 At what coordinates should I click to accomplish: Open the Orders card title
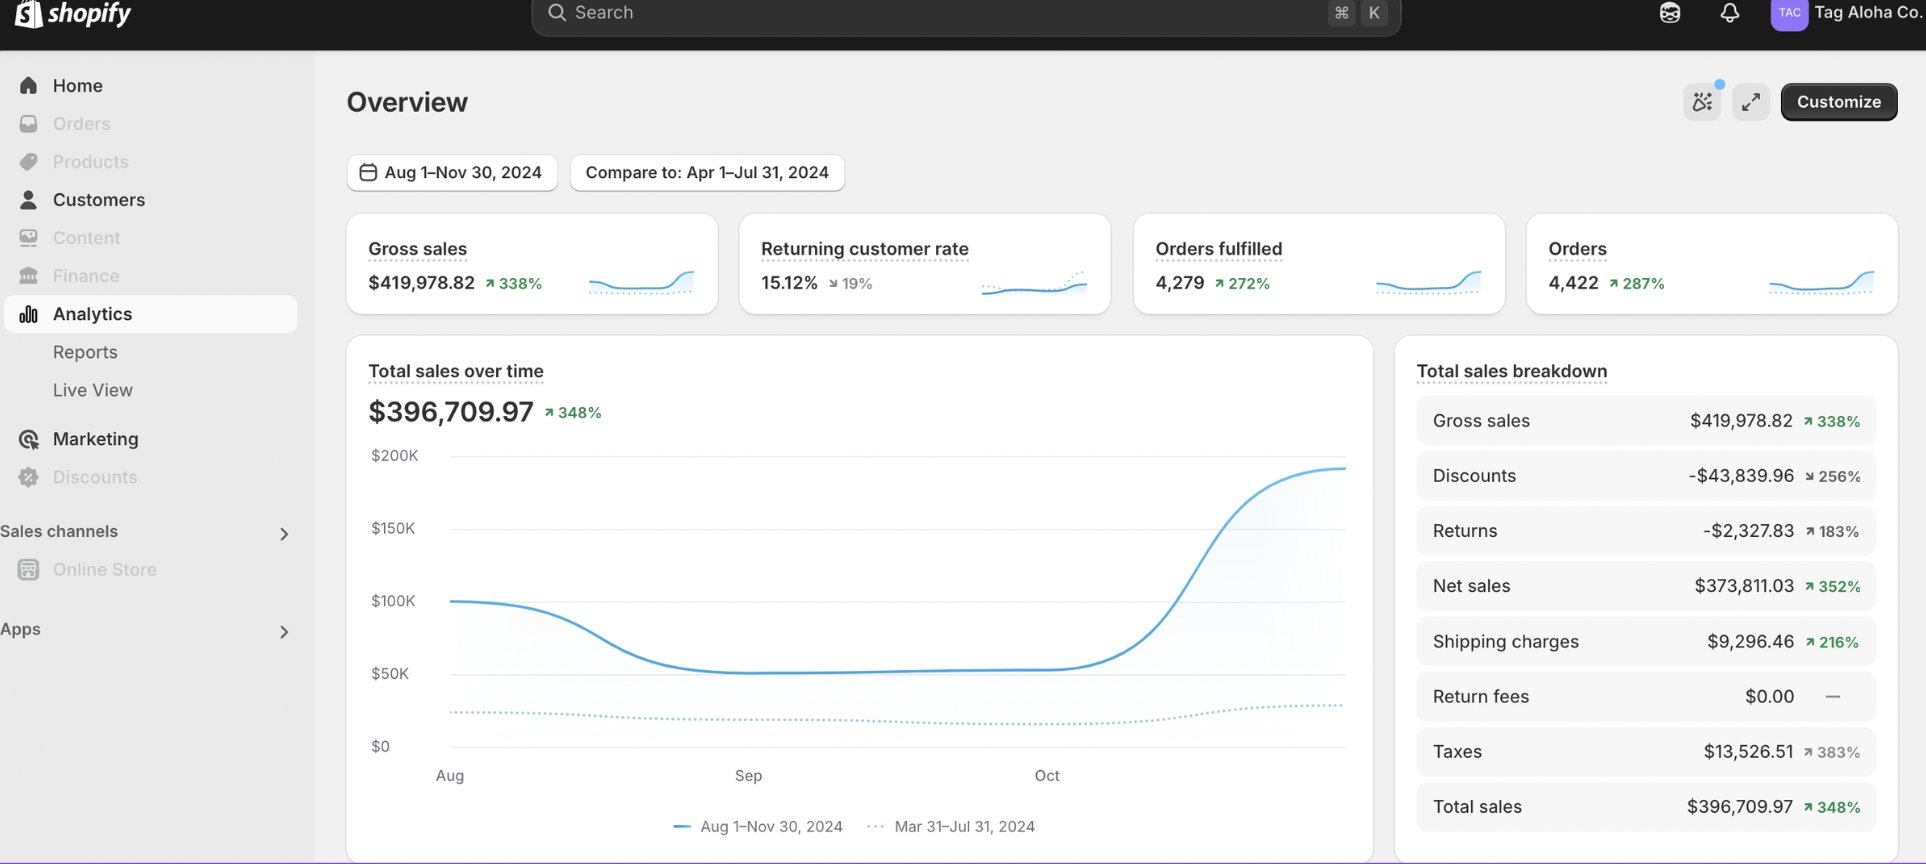(x=1577, y=249)
